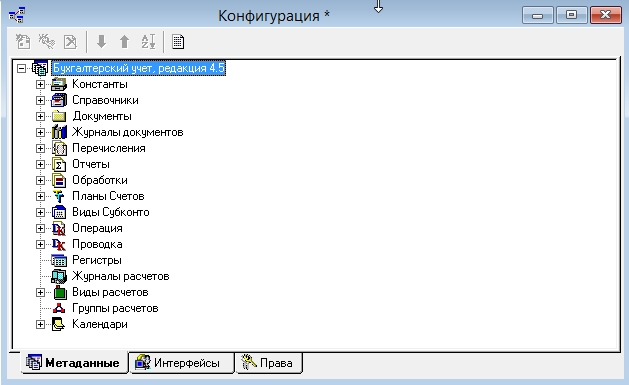This screenshot has width=629, height=385.
Task: Click the new metadata object toolbar icon
Action: pyautogui.click(x=23, y=41)
